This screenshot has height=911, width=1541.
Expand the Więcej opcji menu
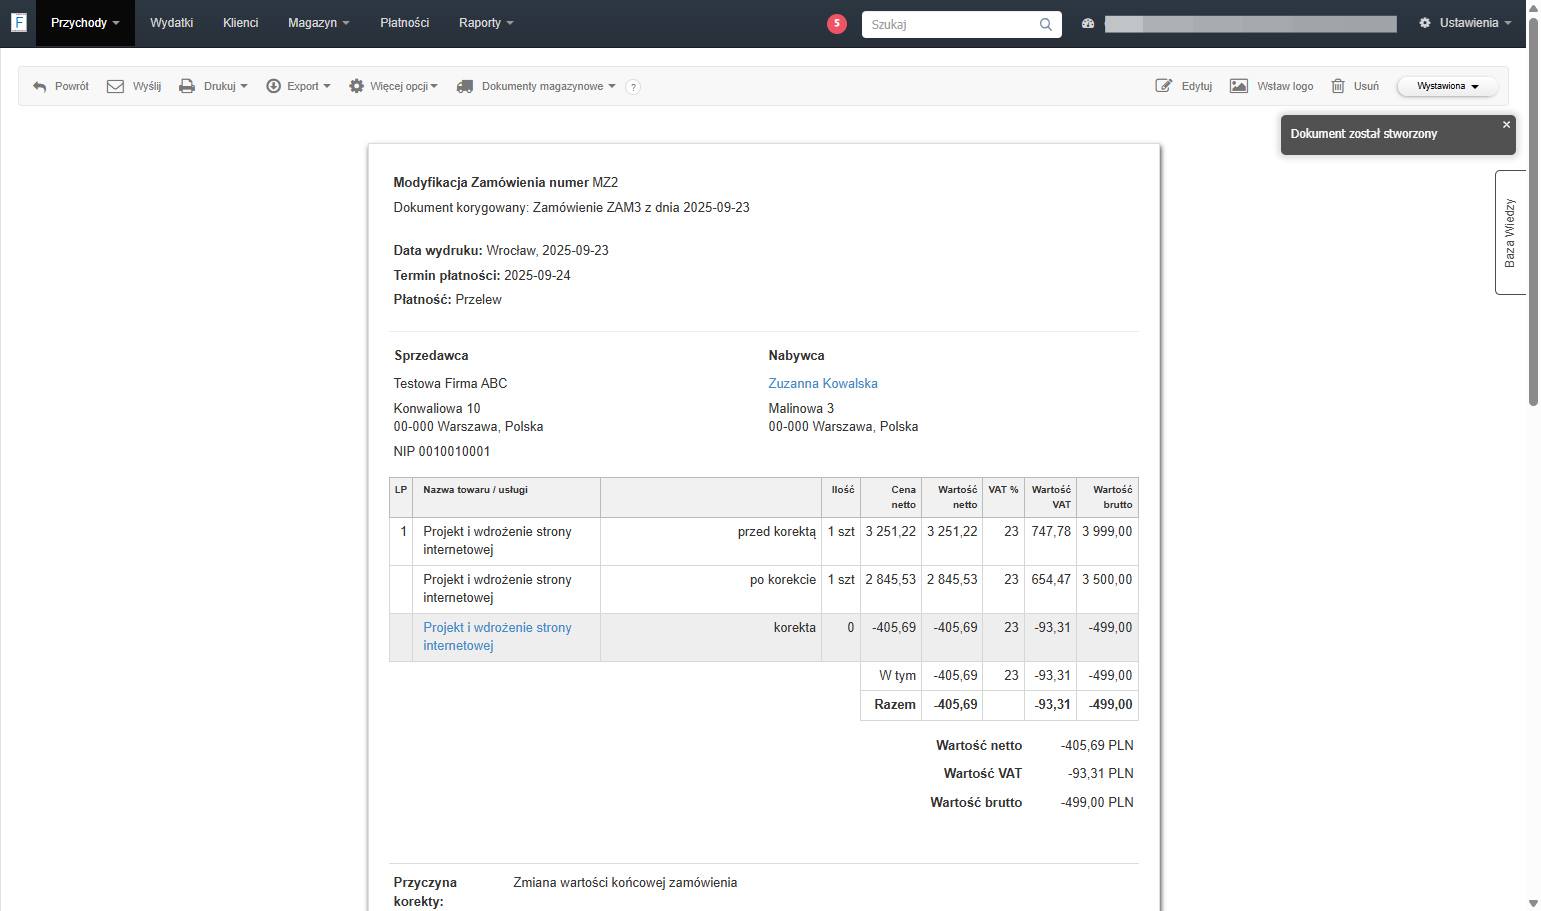pyautogui.click(x=393, y=86)
